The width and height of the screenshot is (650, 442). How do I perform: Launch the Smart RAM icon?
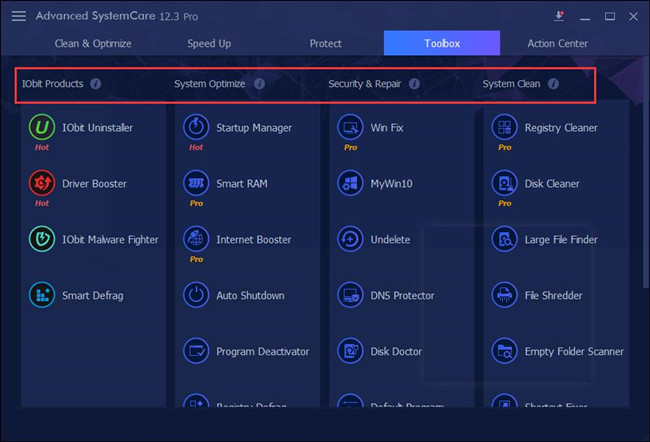pos(196,183)
